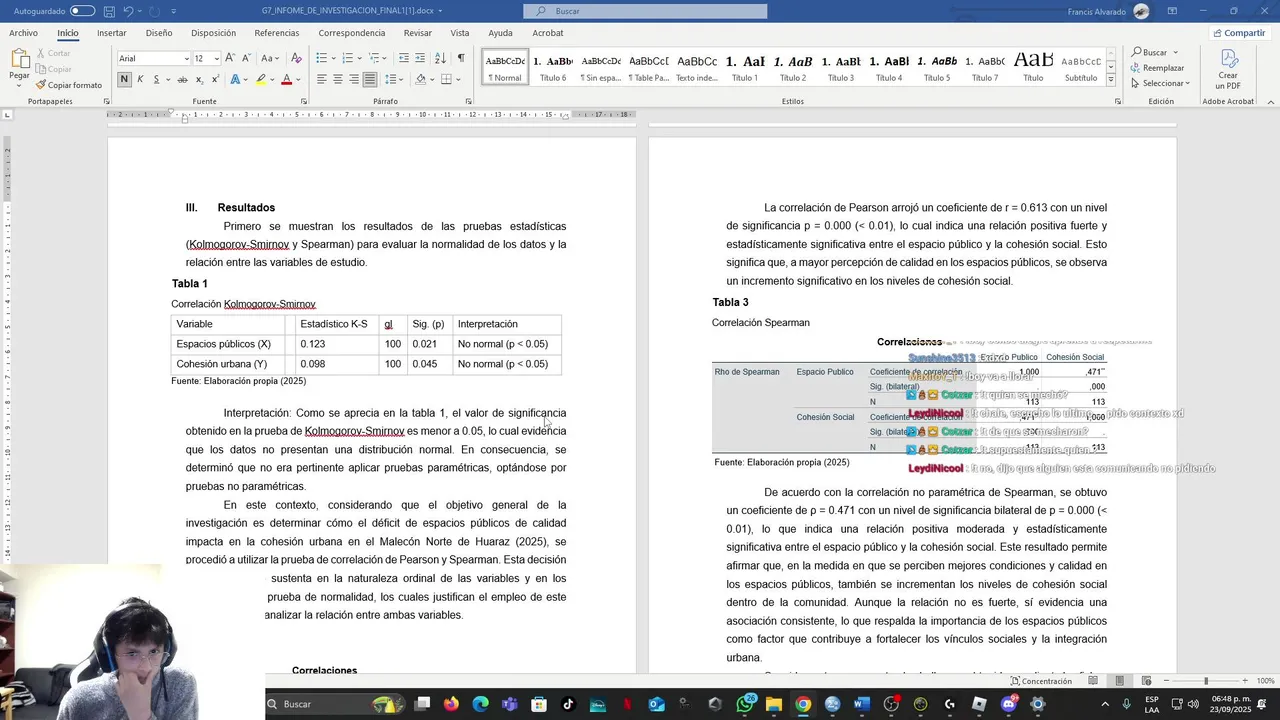Open the Buscar dropdown in Edición group
Viewport: 1280px width, 720px height.
point(1175,52)
